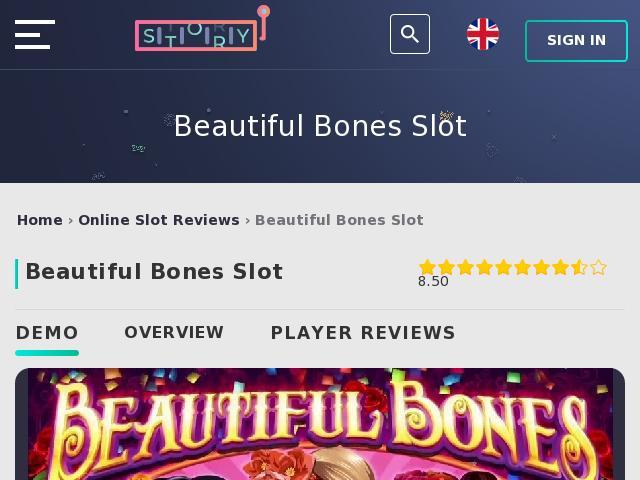Click the empty tenth rating star

click(598, 267)
